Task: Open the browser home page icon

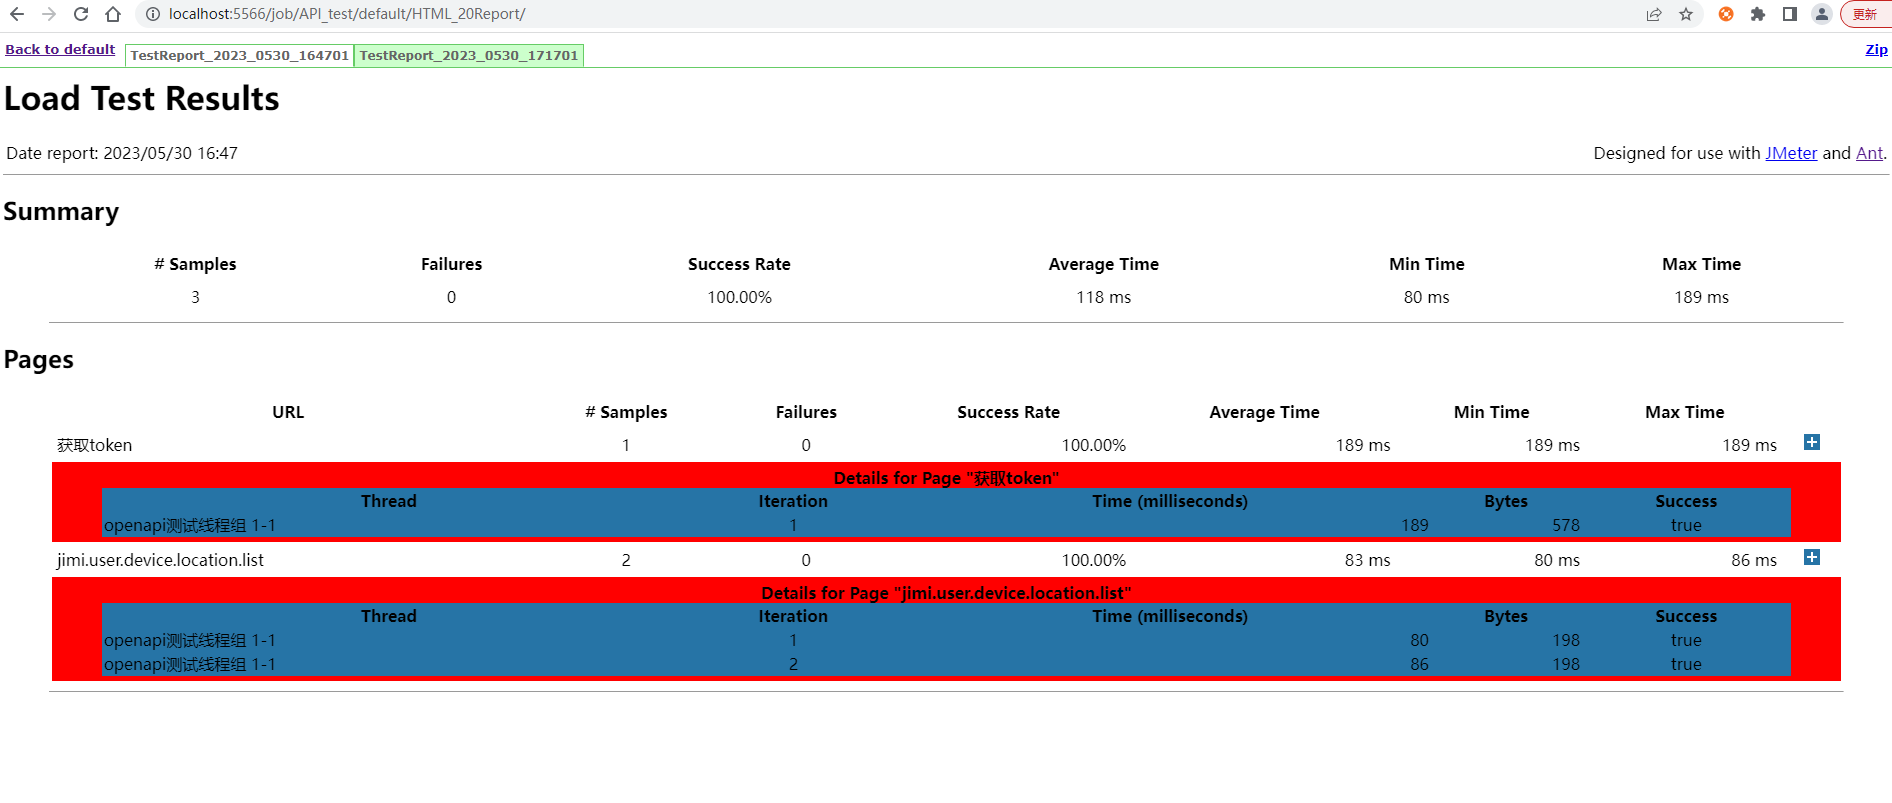Action: coord(113,14)
